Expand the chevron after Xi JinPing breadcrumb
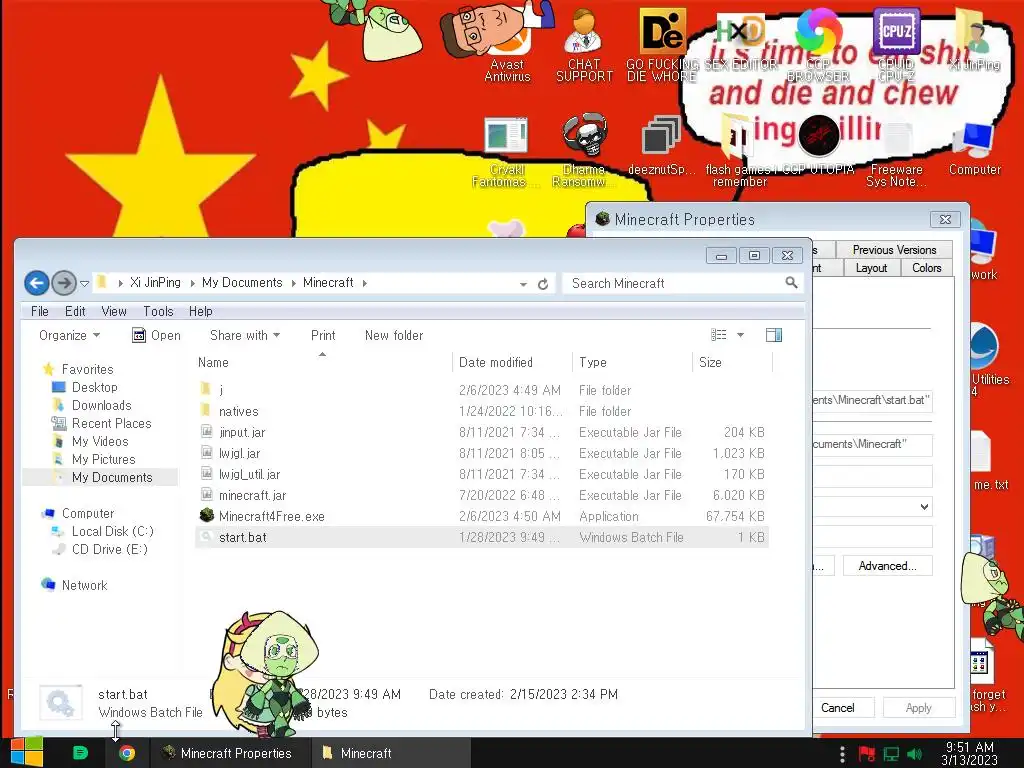The height and width of the screenshot is (768, 1024). pyautogui.click(x=193, y=283)
